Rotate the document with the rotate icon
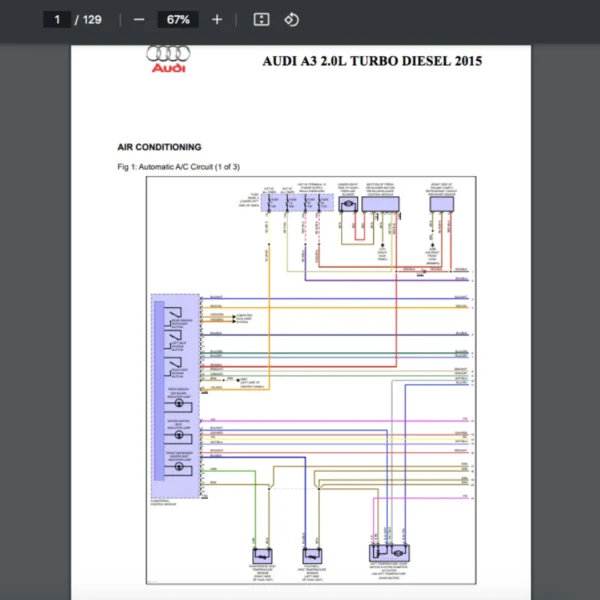Viewport: 600px width, 600px height. [x=292, y=20]
